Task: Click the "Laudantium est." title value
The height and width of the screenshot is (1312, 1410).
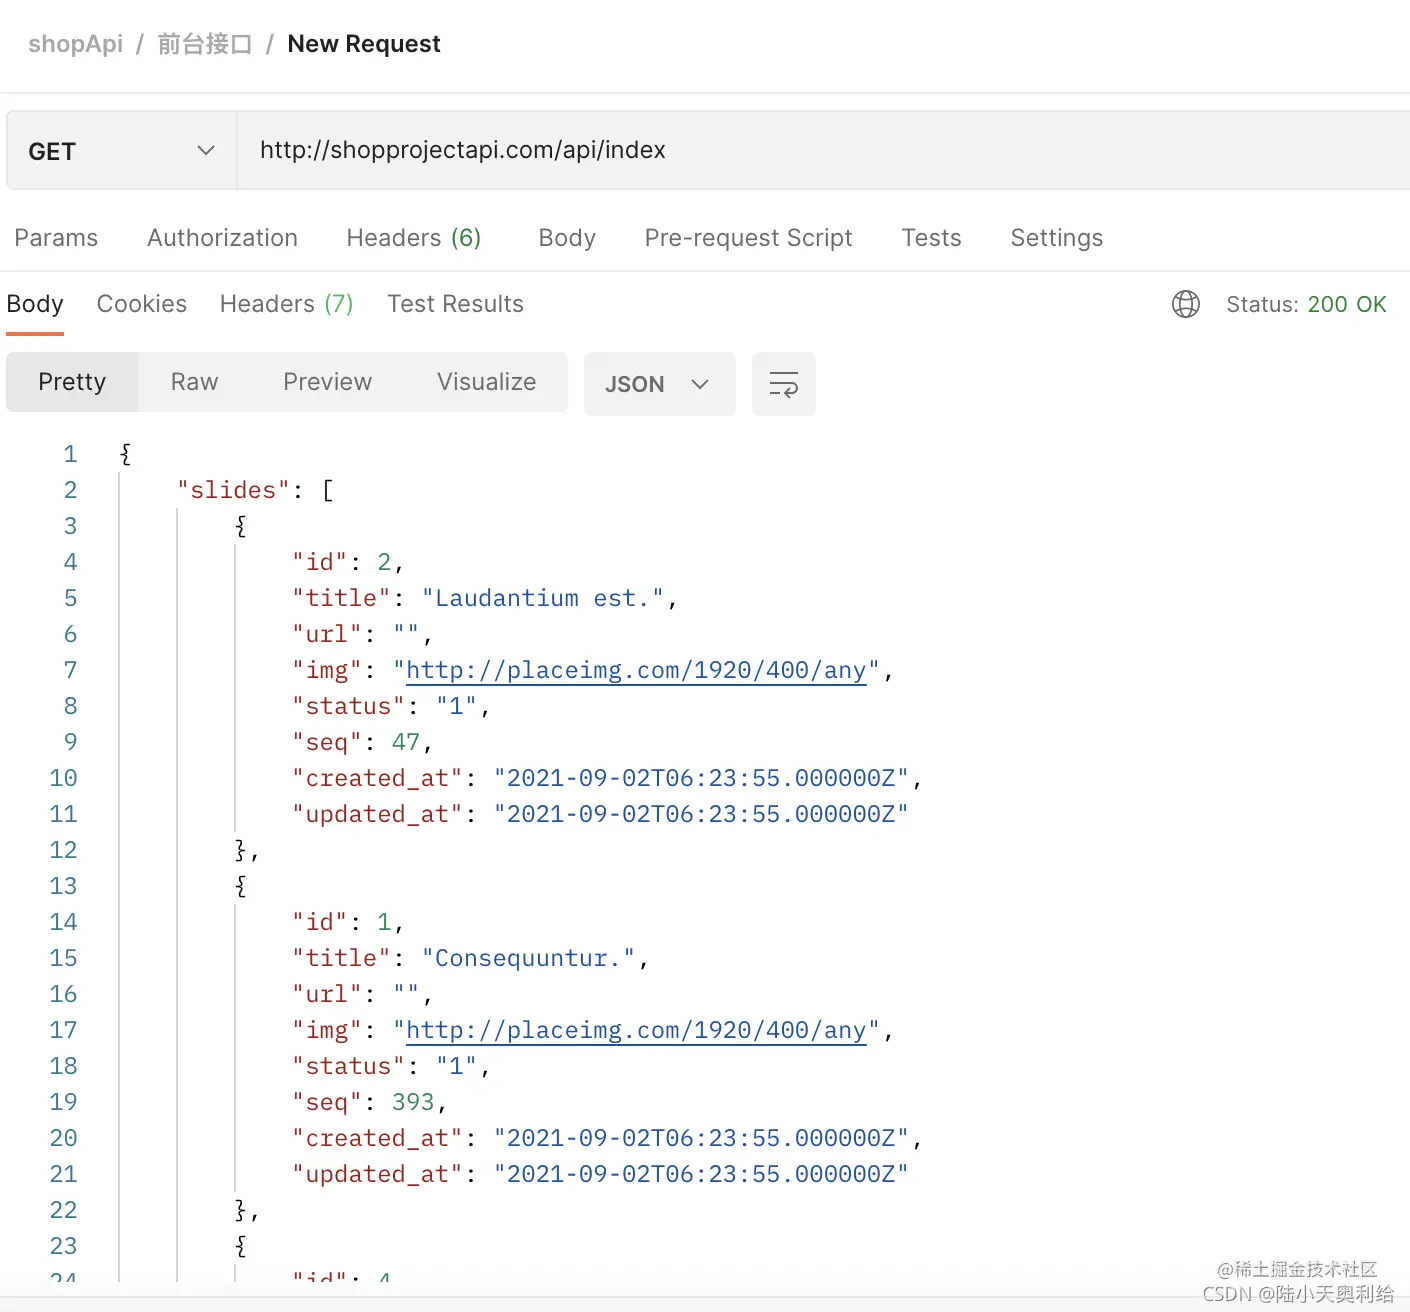Action: (x=543, y=598)
